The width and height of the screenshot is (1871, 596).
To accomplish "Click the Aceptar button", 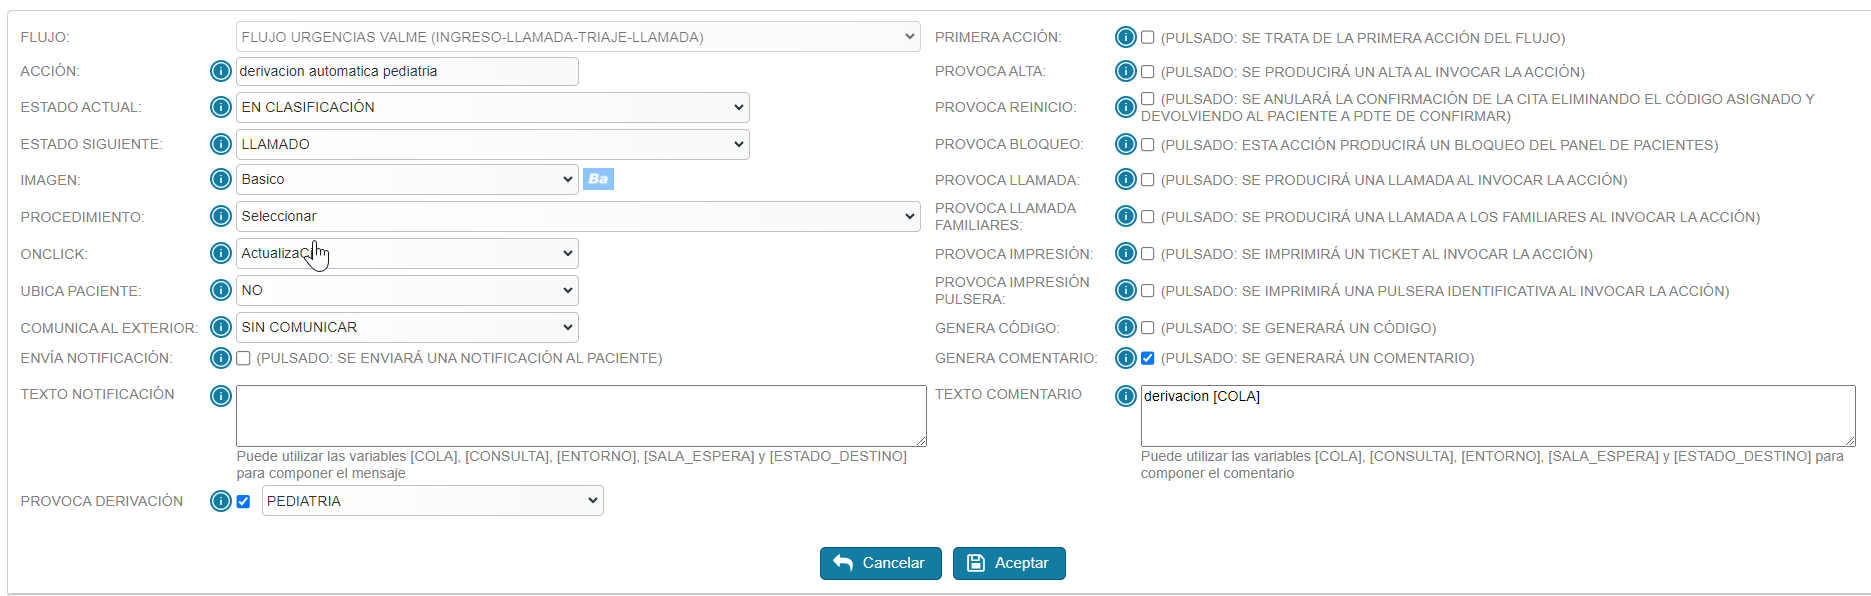I will pos(1009,563).
